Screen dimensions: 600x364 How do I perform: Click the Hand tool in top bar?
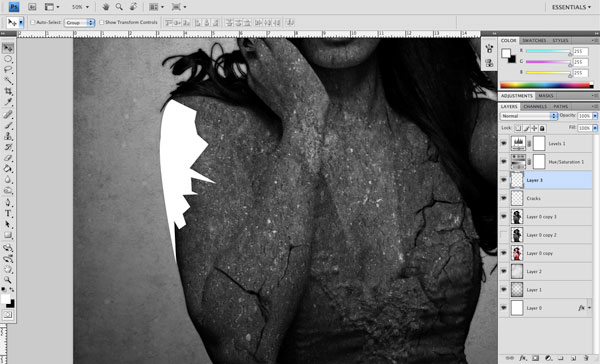pos(106,7)
